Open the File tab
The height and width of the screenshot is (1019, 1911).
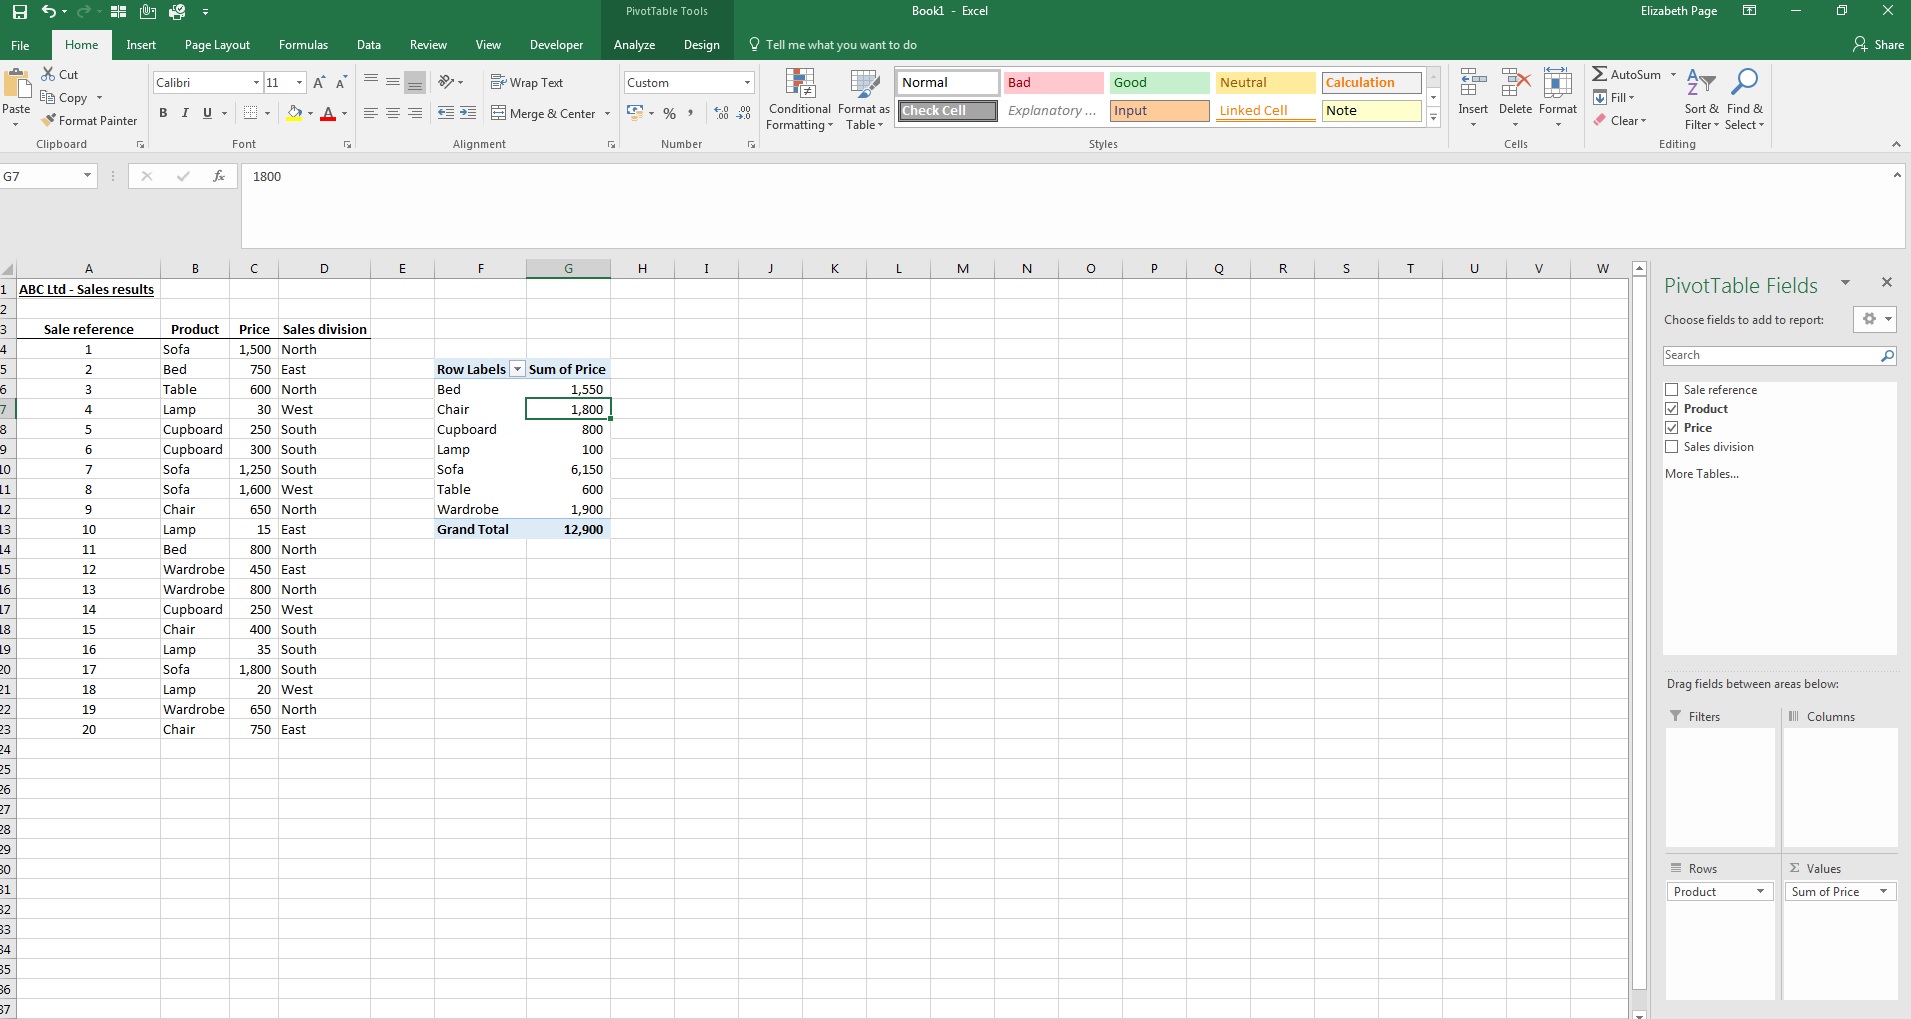20,45
